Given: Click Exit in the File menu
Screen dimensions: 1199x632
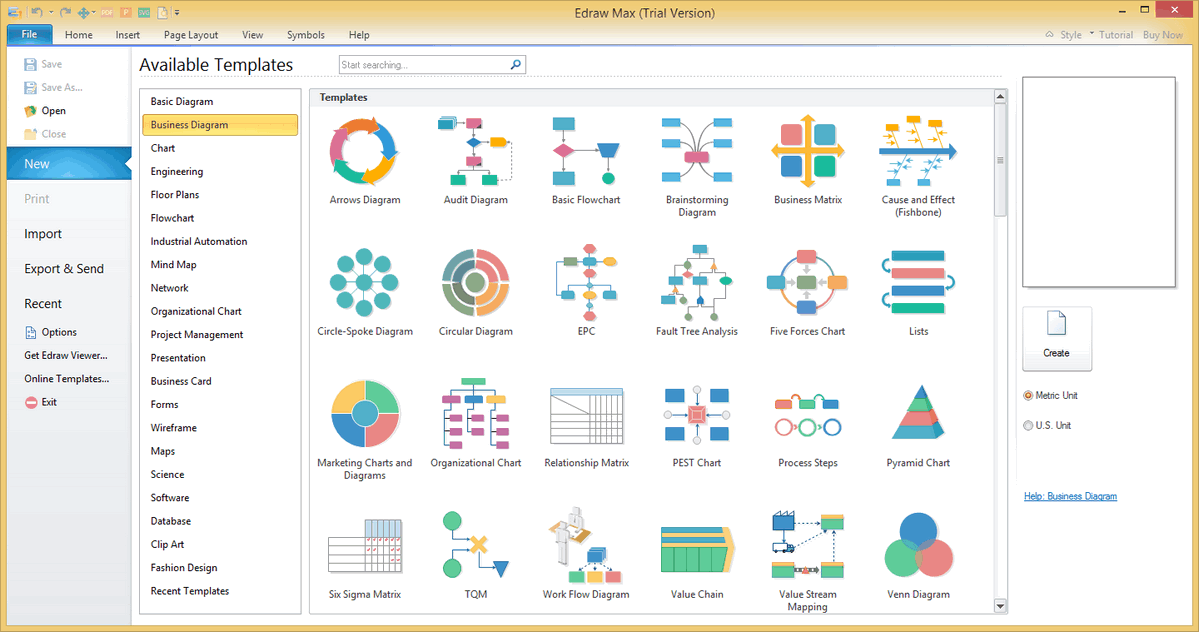Looking at the screenshot, I should point(41,402).
